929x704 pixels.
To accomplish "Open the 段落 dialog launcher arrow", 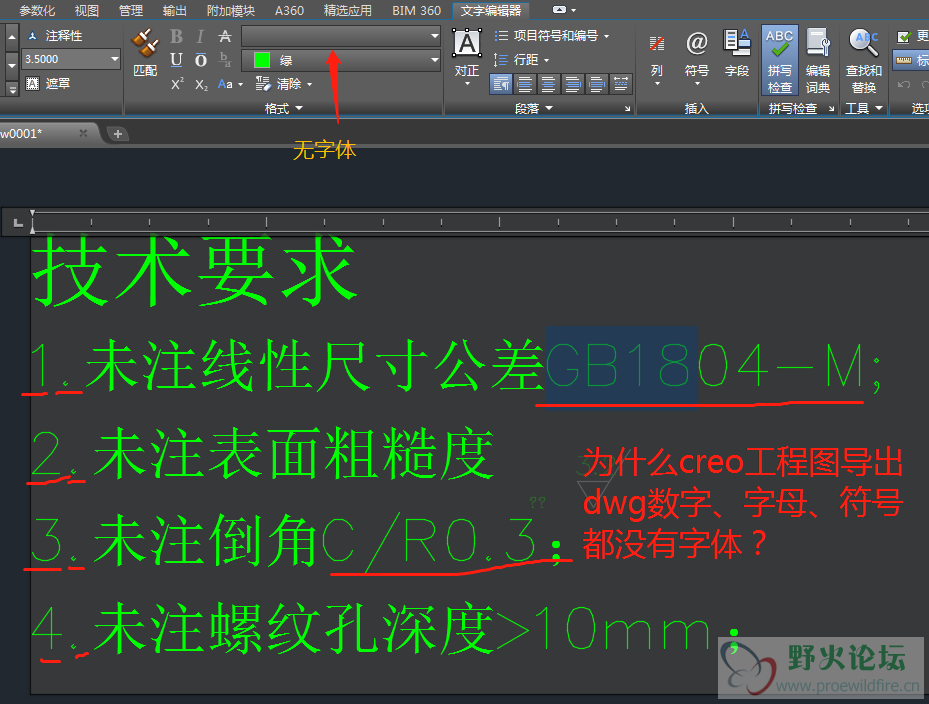I will coord(627,108).
